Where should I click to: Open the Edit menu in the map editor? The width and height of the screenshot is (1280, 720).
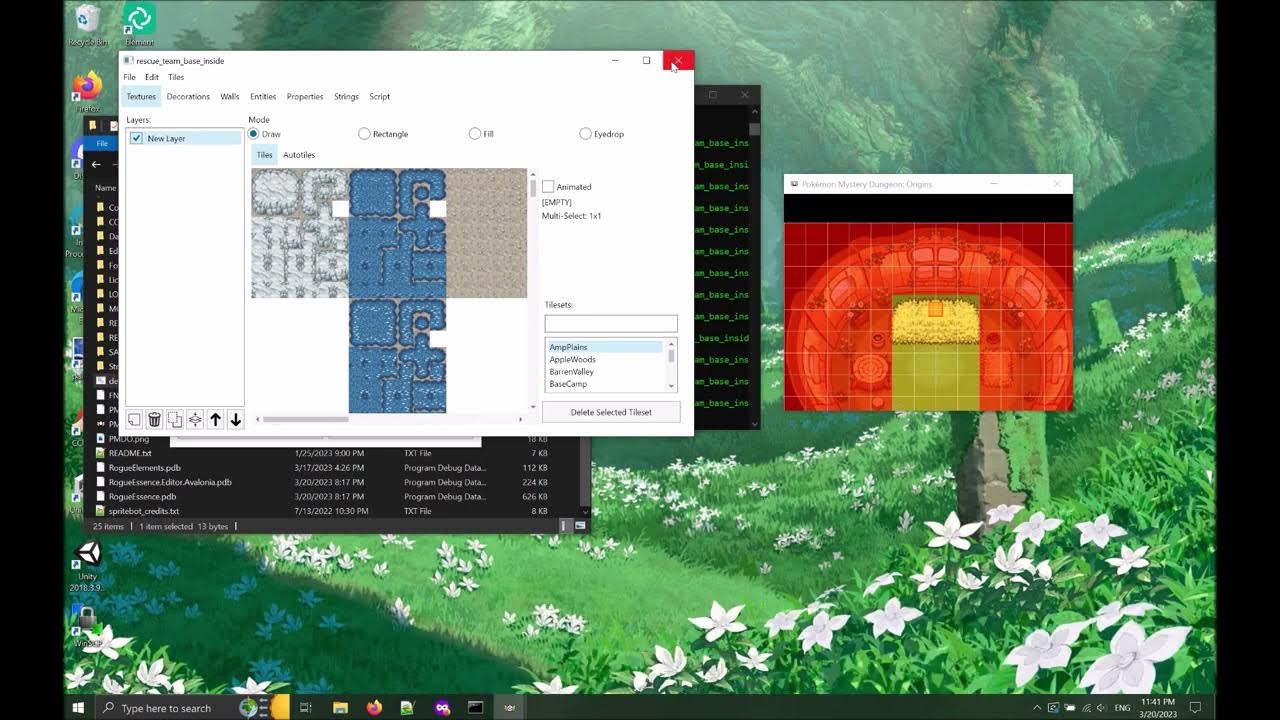pos(152,77)
